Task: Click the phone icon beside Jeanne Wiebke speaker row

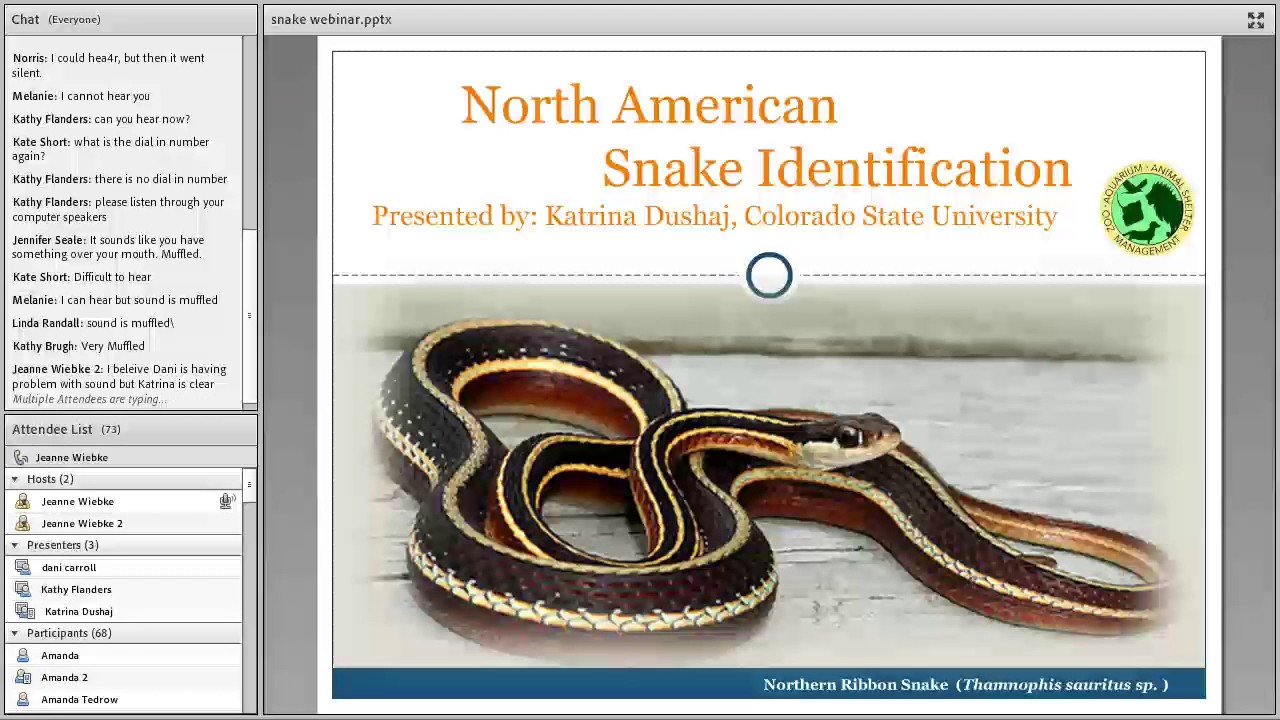Action: pos(21,457)
